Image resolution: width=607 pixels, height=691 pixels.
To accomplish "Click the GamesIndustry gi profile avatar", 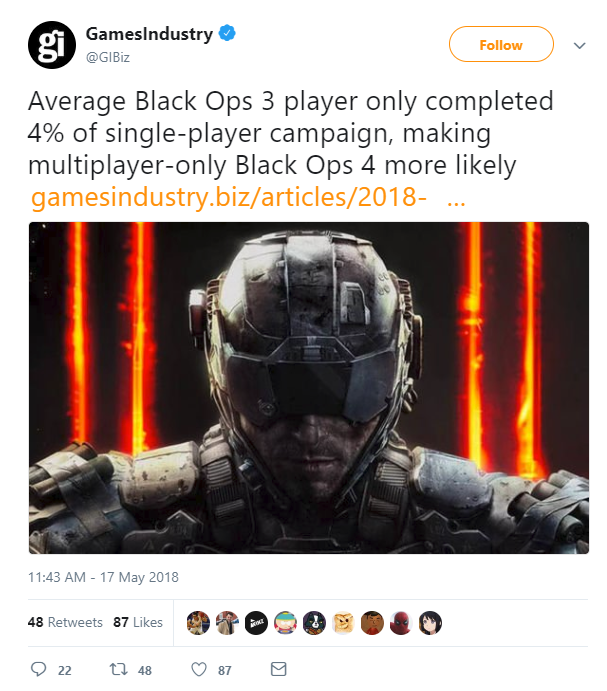I will coord(52,45).
